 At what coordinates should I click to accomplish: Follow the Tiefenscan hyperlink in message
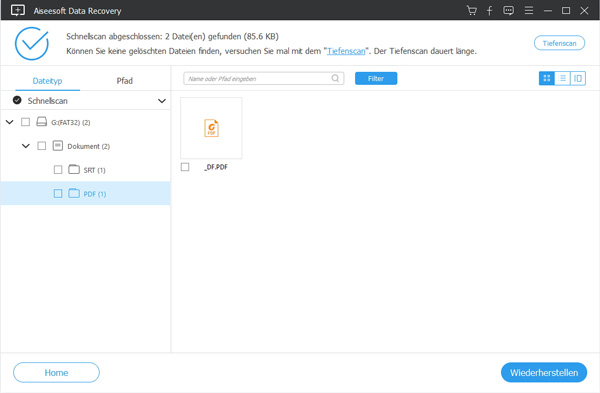coord(346,51)
